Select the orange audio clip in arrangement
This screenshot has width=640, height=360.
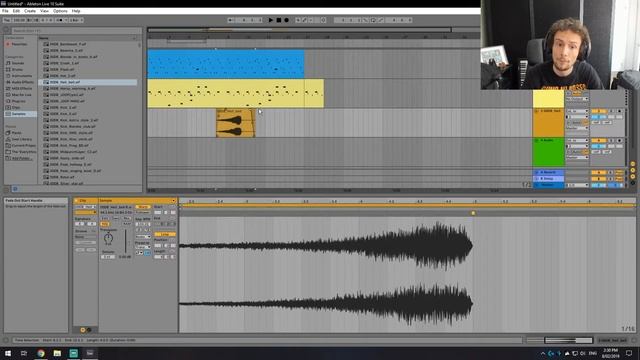[236, 123]
